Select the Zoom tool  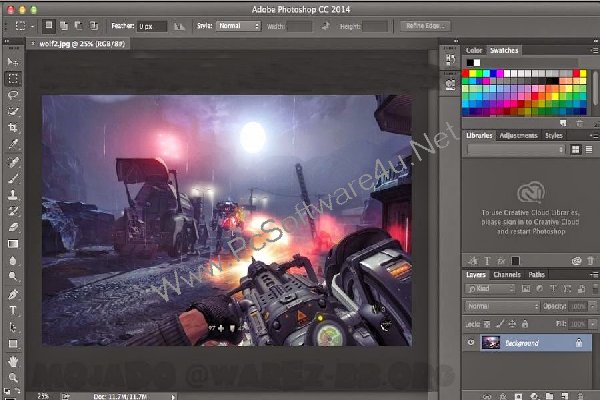point(13,377)
